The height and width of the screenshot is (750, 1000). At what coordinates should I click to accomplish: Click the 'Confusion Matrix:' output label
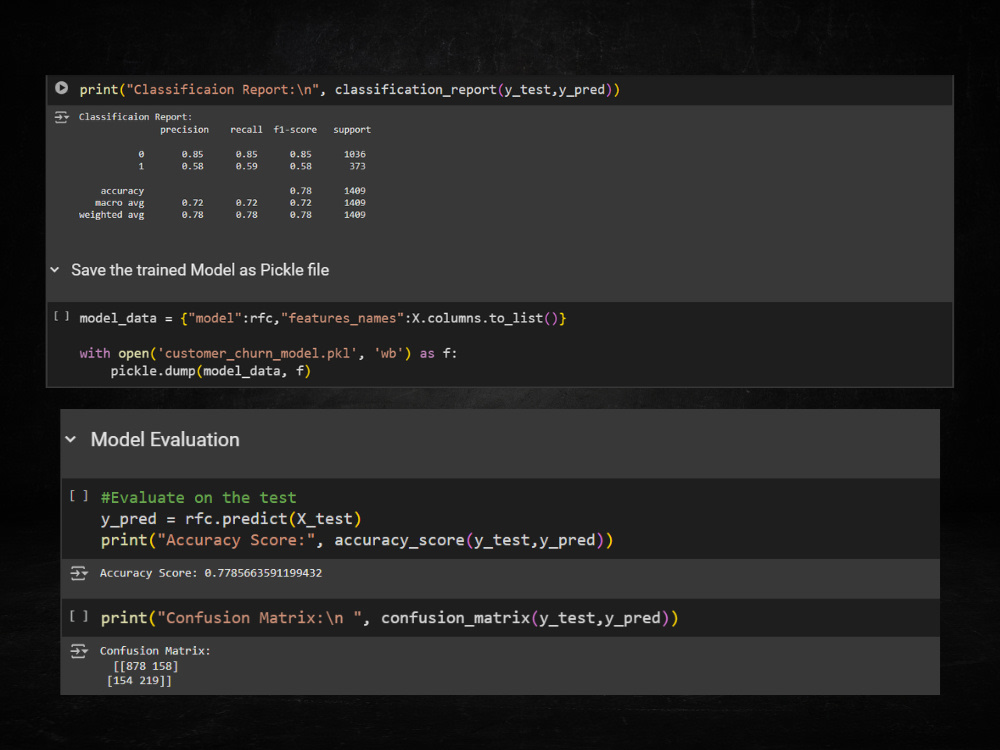(155, 651)
